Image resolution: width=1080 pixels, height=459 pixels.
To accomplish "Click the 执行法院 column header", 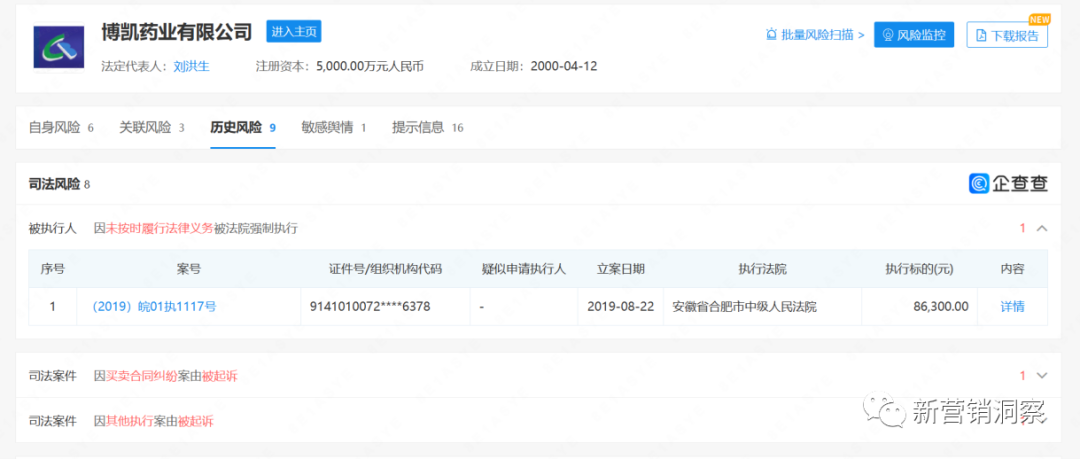I will click(762, 269).
